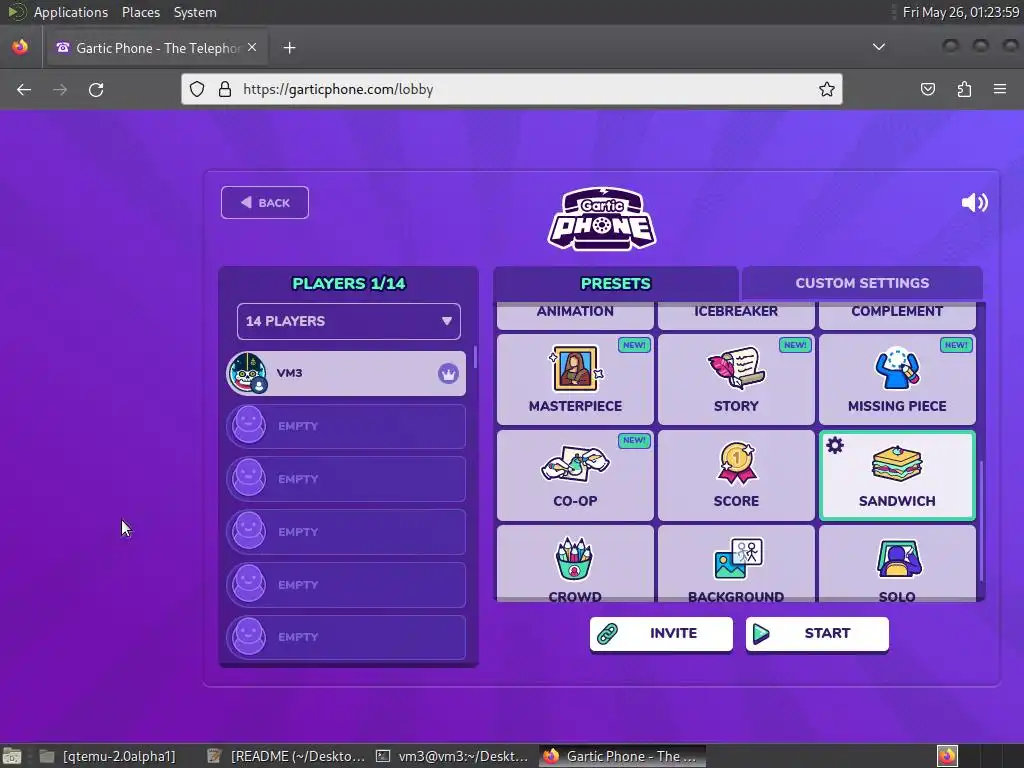Select the Sandwich preset card

897,475
